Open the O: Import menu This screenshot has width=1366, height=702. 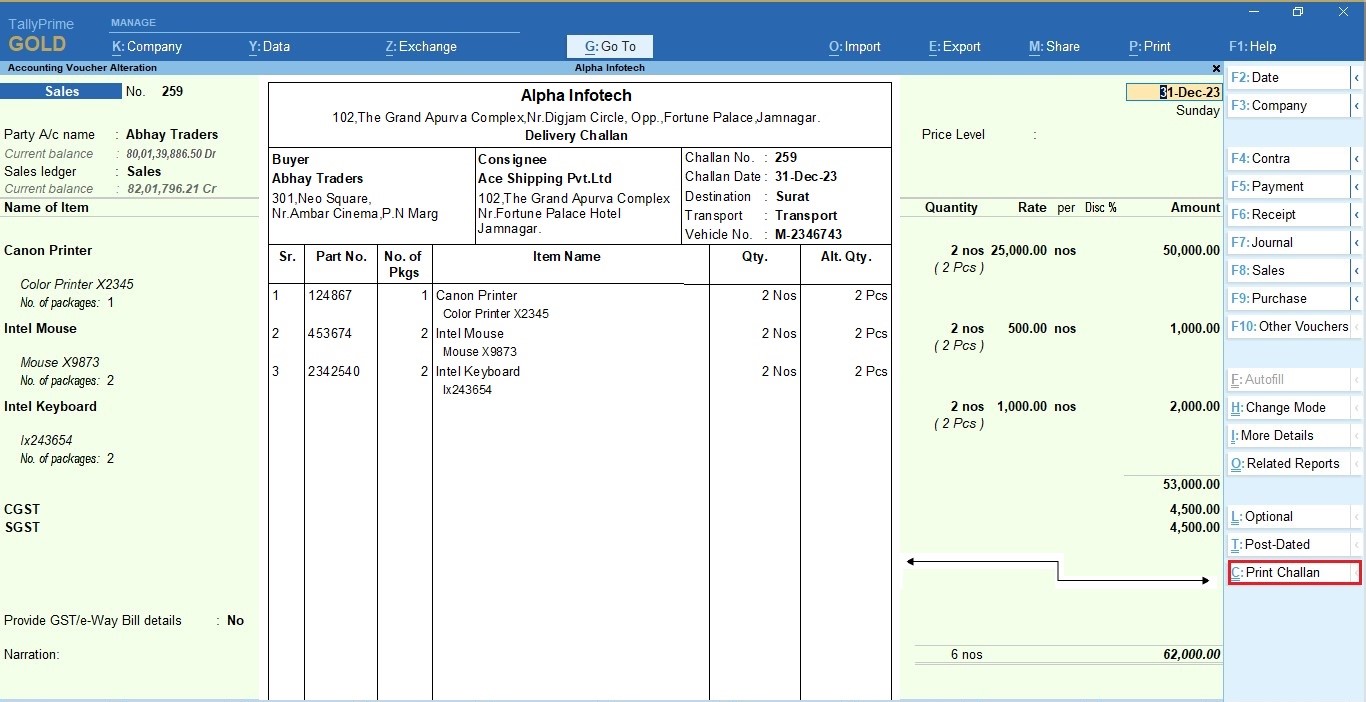coord(854,46)
